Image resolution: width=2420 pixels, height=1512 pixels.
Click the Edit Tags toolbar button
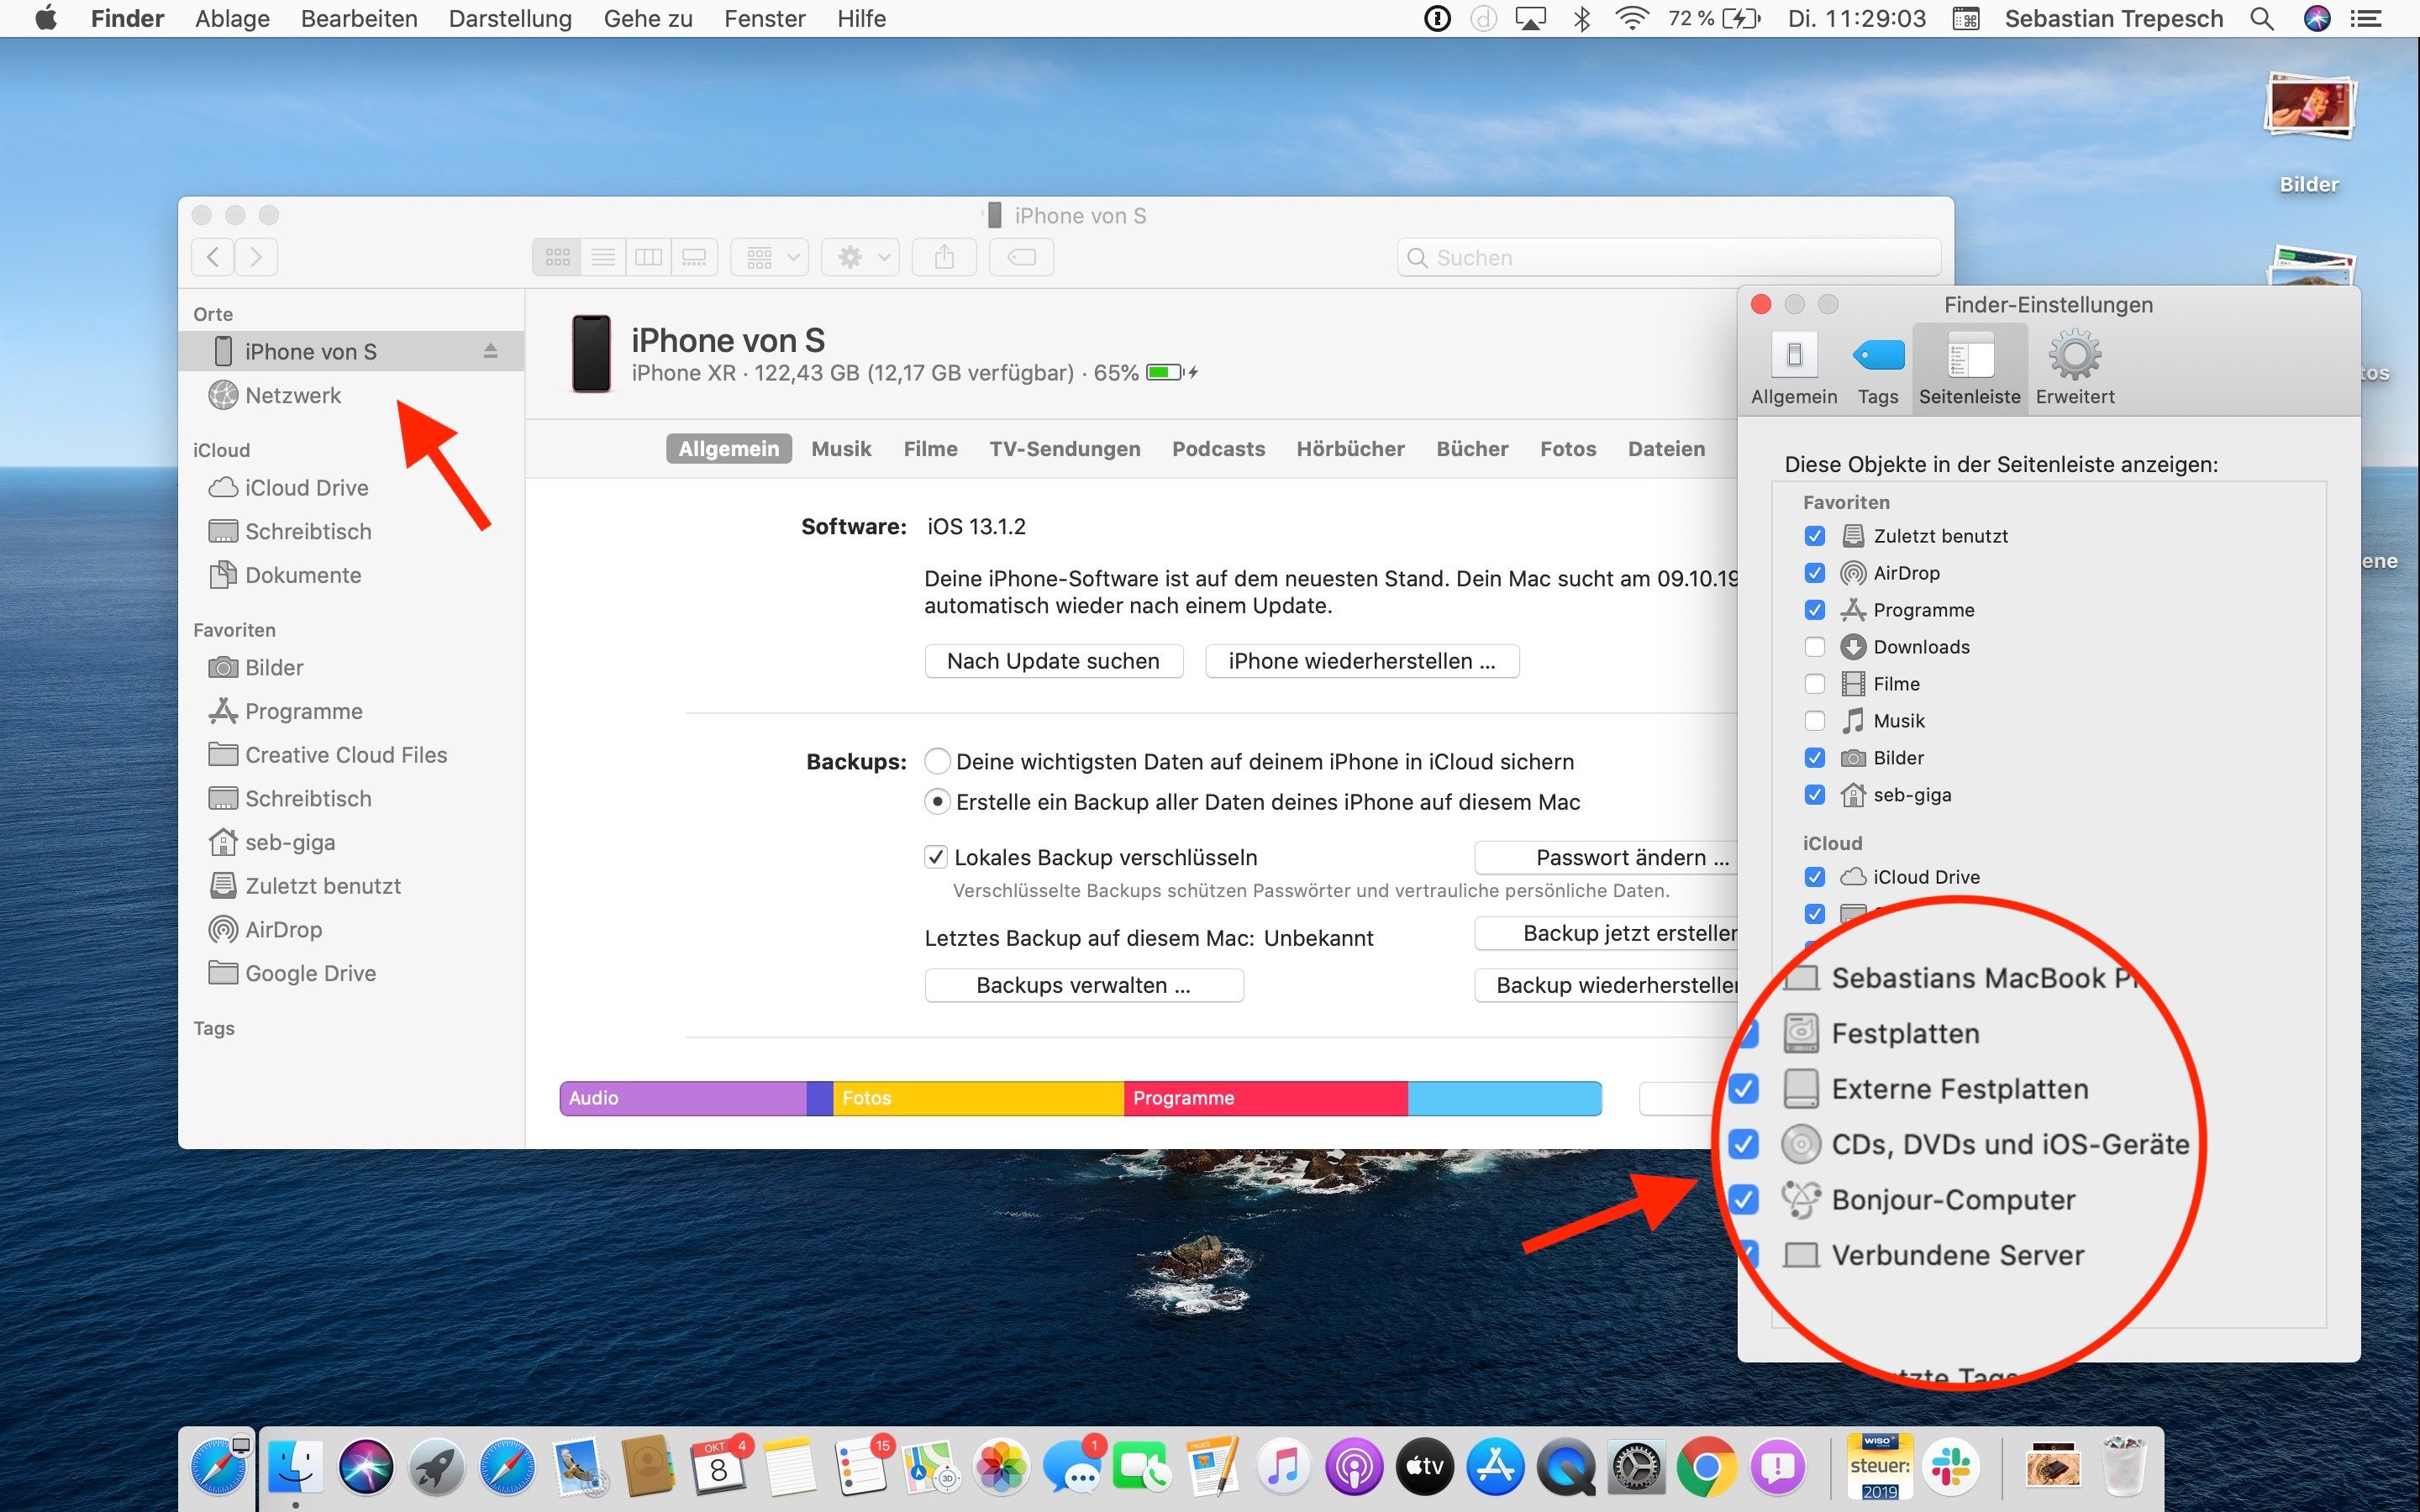tap(1021, 257)
